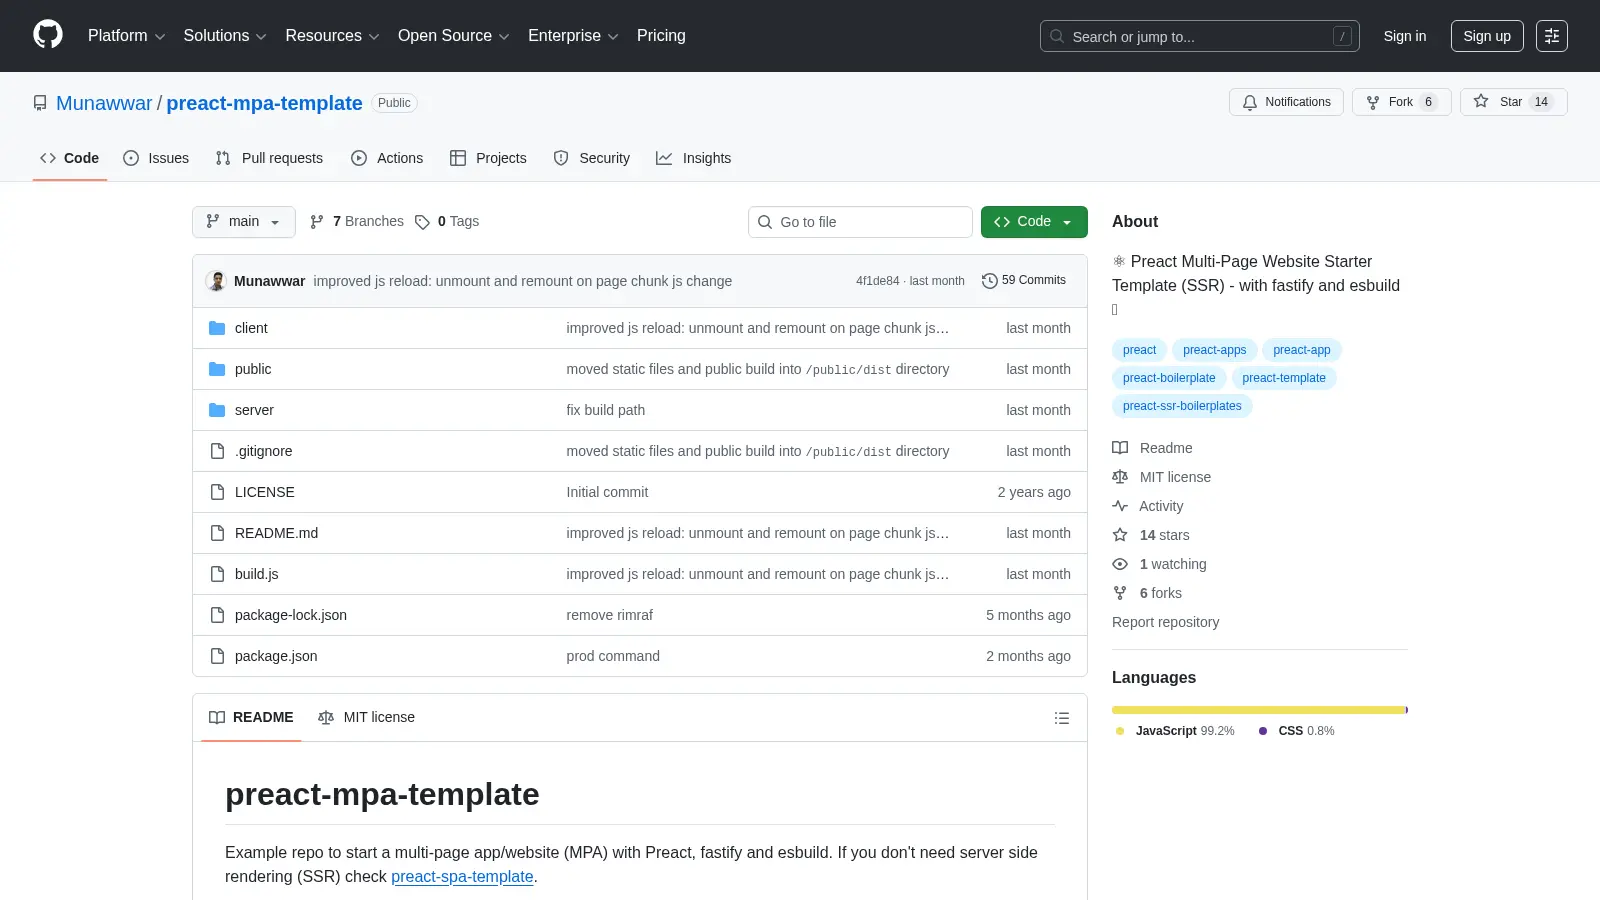
Task: Open the main branch selector dropdown
Action: [x=244, y=222]
